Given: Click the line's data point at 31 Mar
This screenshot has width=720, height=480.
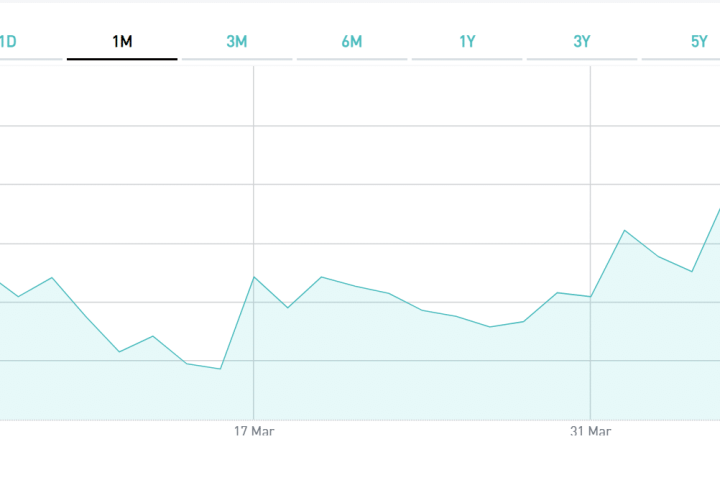Looking at the screenshot, I should 591,297.
